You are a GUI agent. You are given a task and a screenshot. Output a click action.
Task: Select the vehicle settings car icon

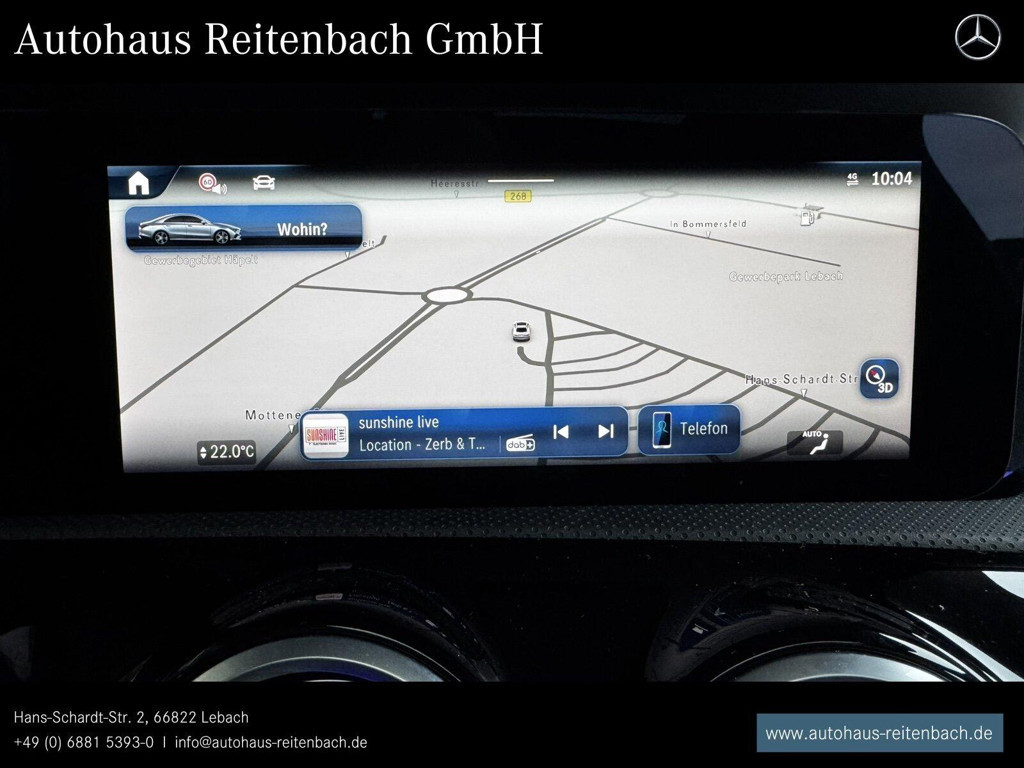[262, 184]
